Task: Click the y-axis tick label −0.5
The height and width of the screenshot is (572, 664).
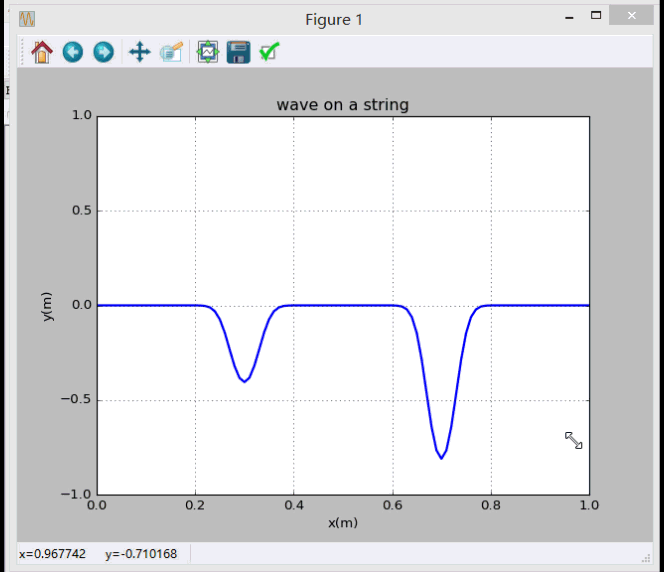Action: click(x=76, y=399)
